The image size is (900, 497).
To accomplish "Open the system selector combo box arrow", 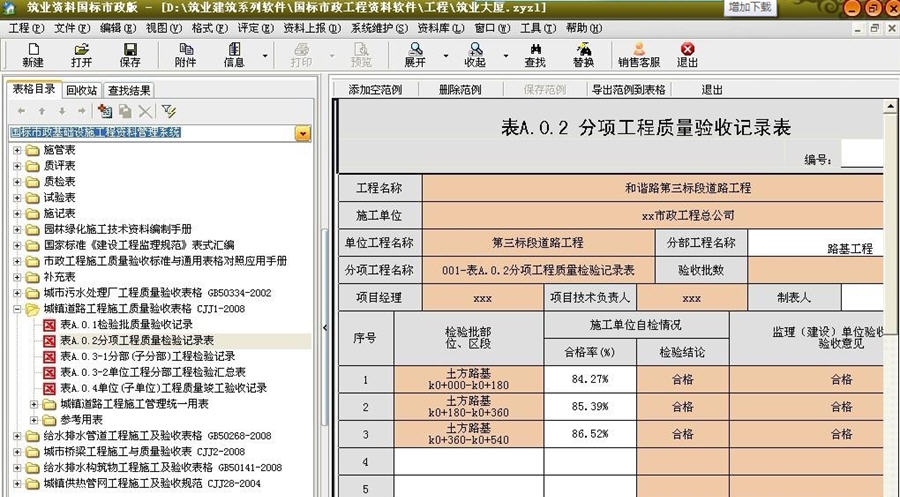I will click(x=302, y=133).
